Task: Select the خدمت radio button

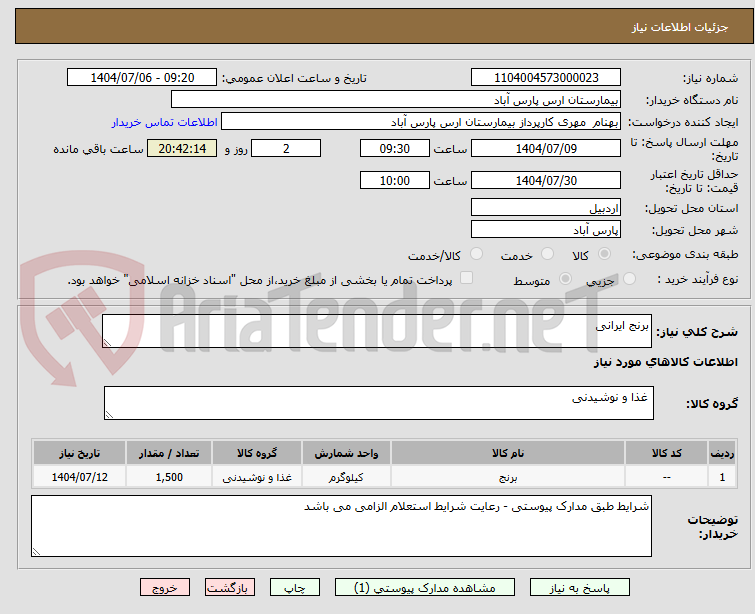Action: click(x=547, y=253)
